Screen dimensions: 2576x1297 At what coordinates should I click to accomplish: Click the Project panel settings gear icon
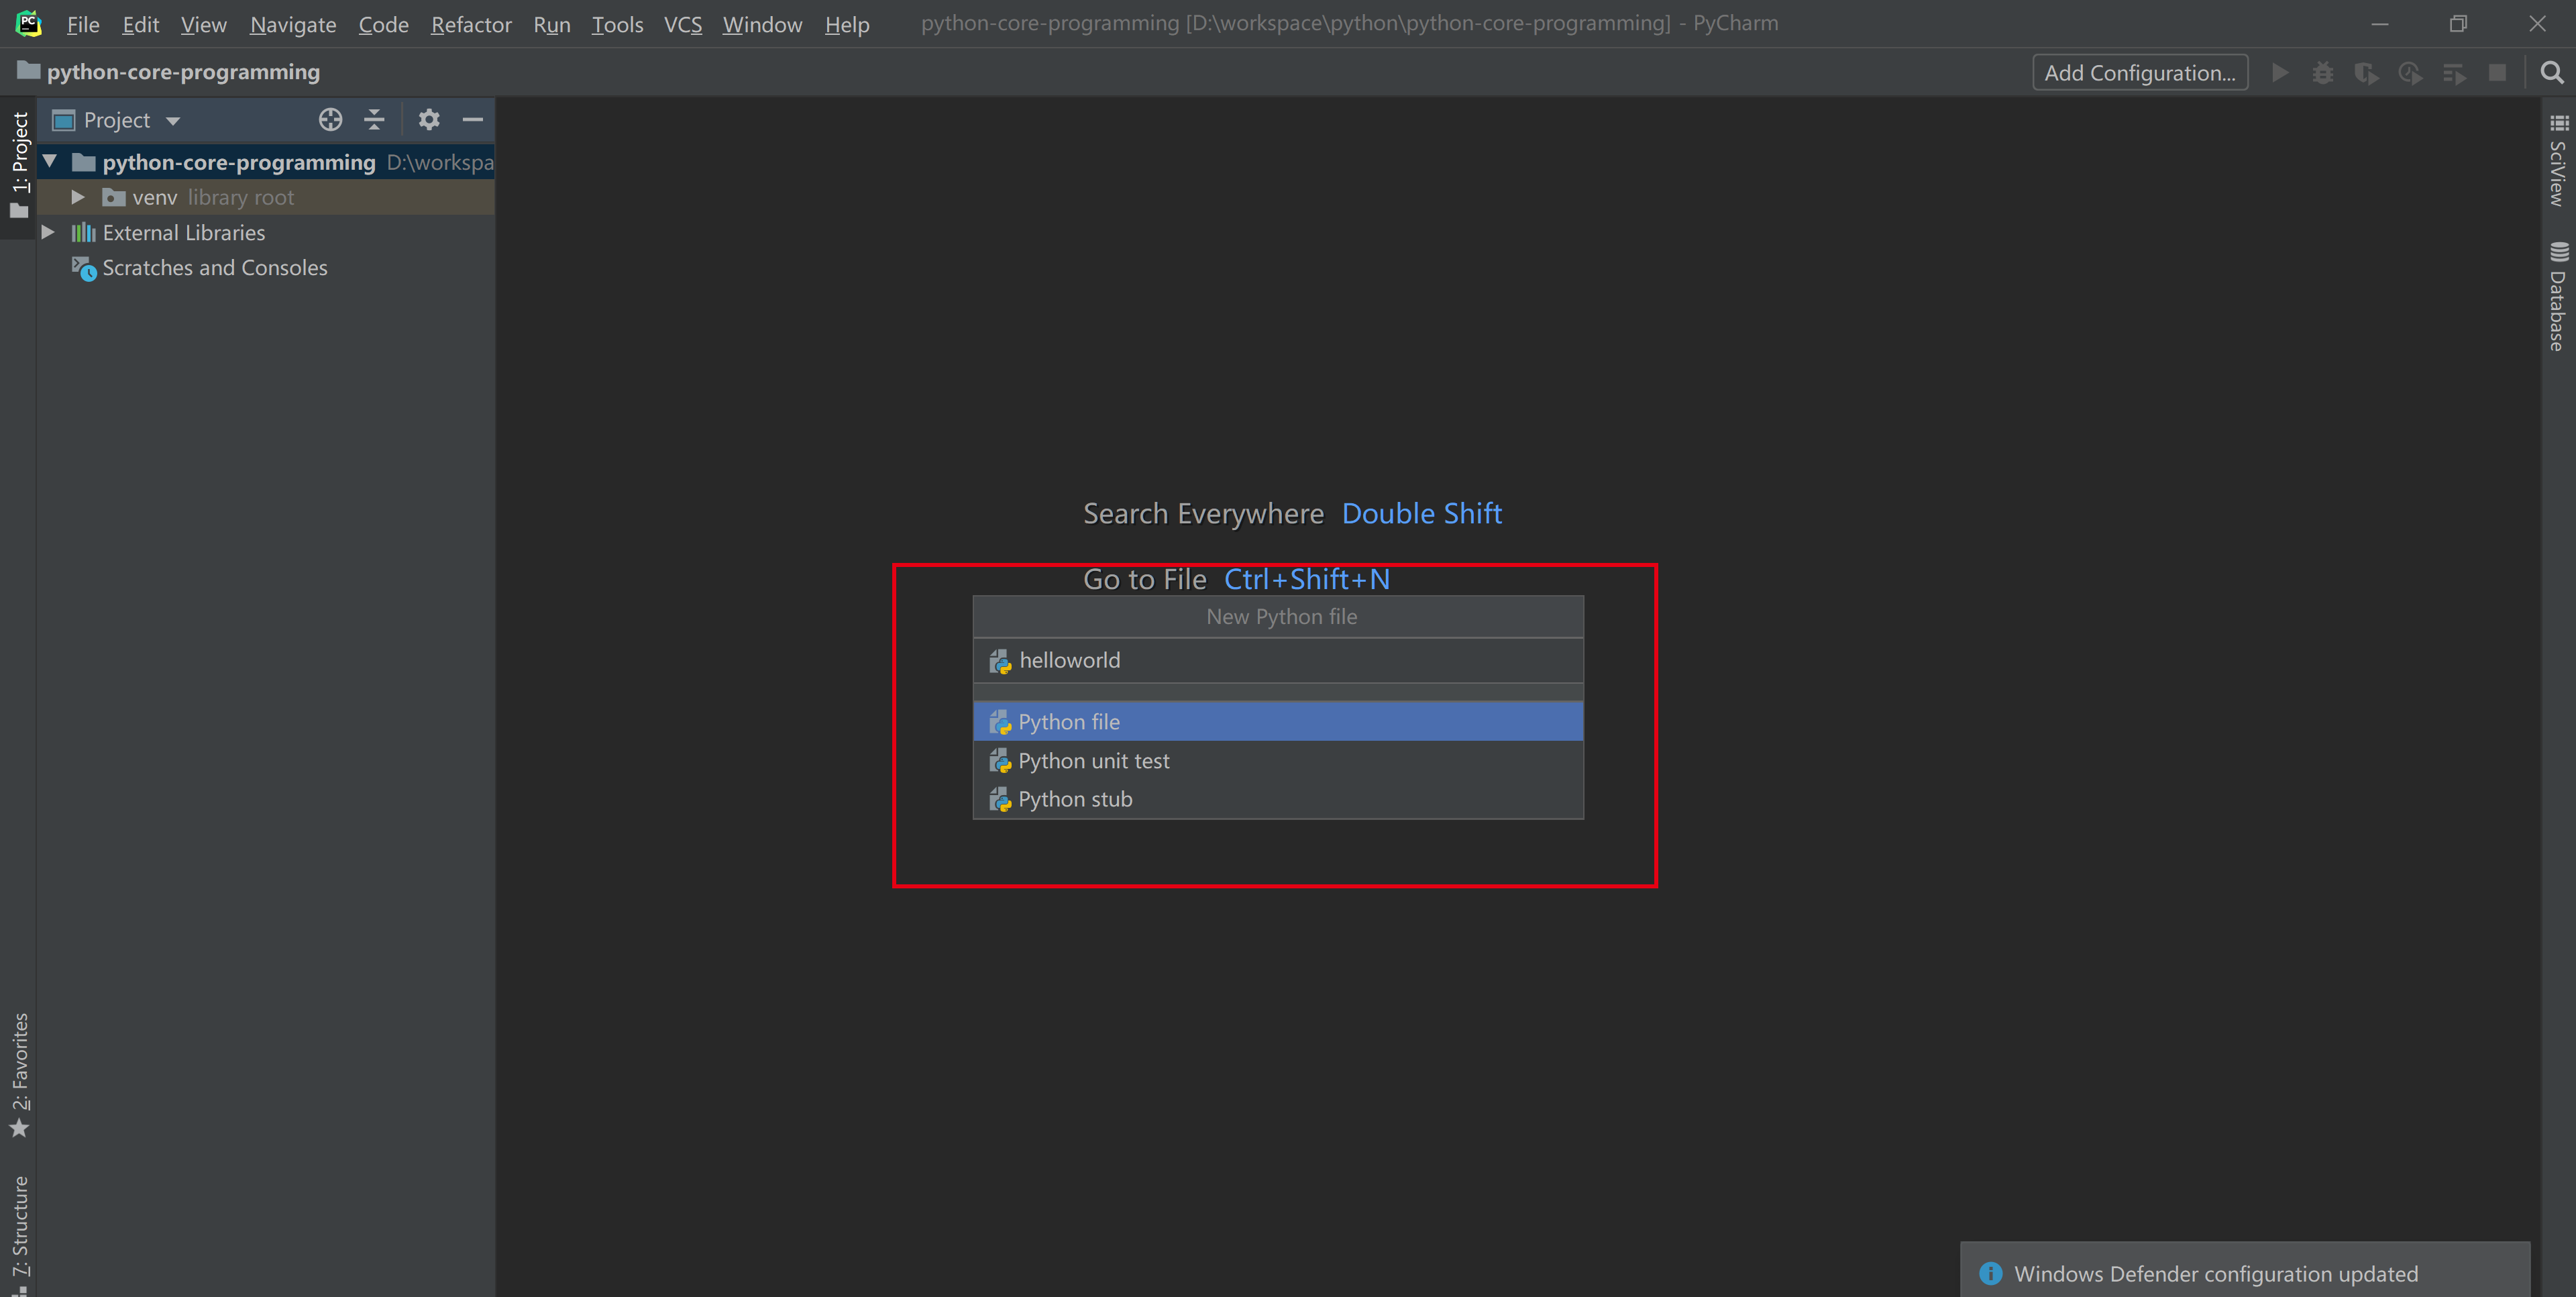427,119
